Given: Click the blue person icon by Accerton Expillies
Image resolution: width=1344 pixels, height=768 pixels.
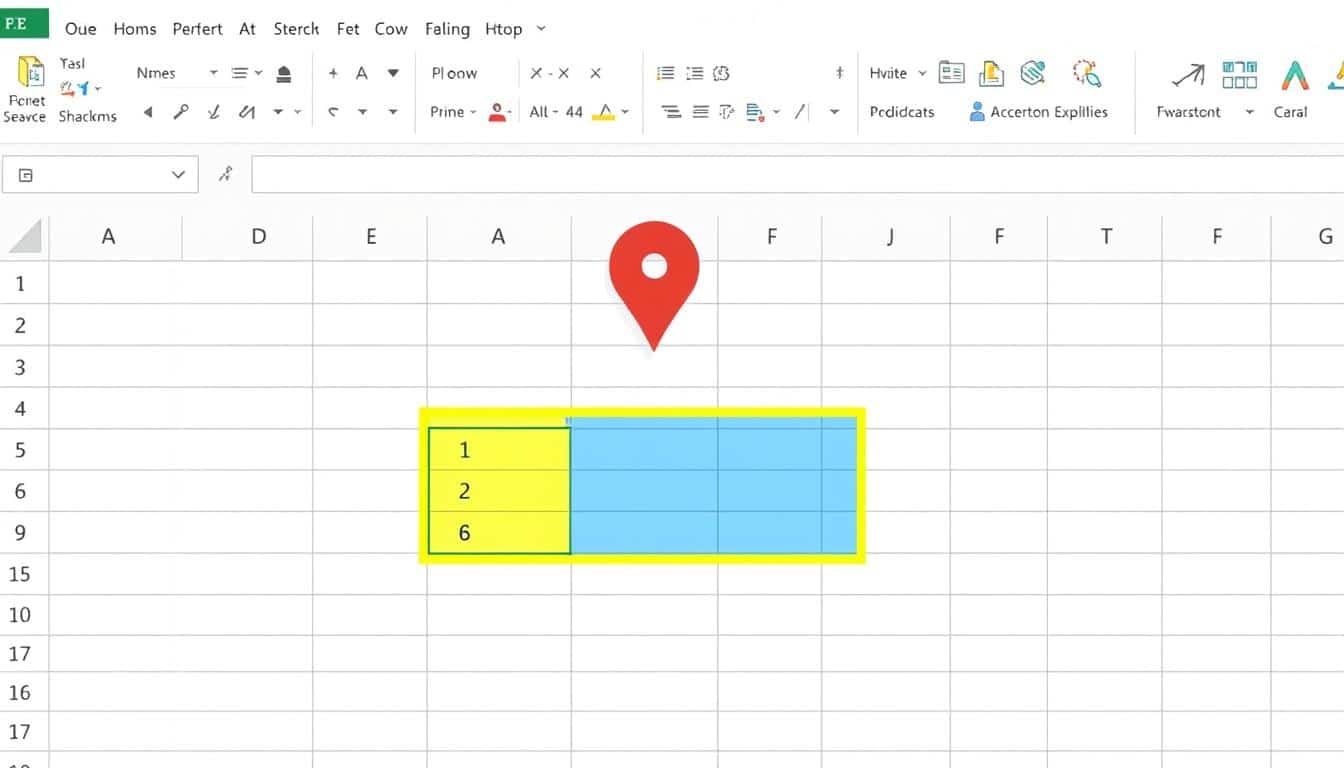Looking at the screenshot, I should pyautogui.click(x=977, y=112).
